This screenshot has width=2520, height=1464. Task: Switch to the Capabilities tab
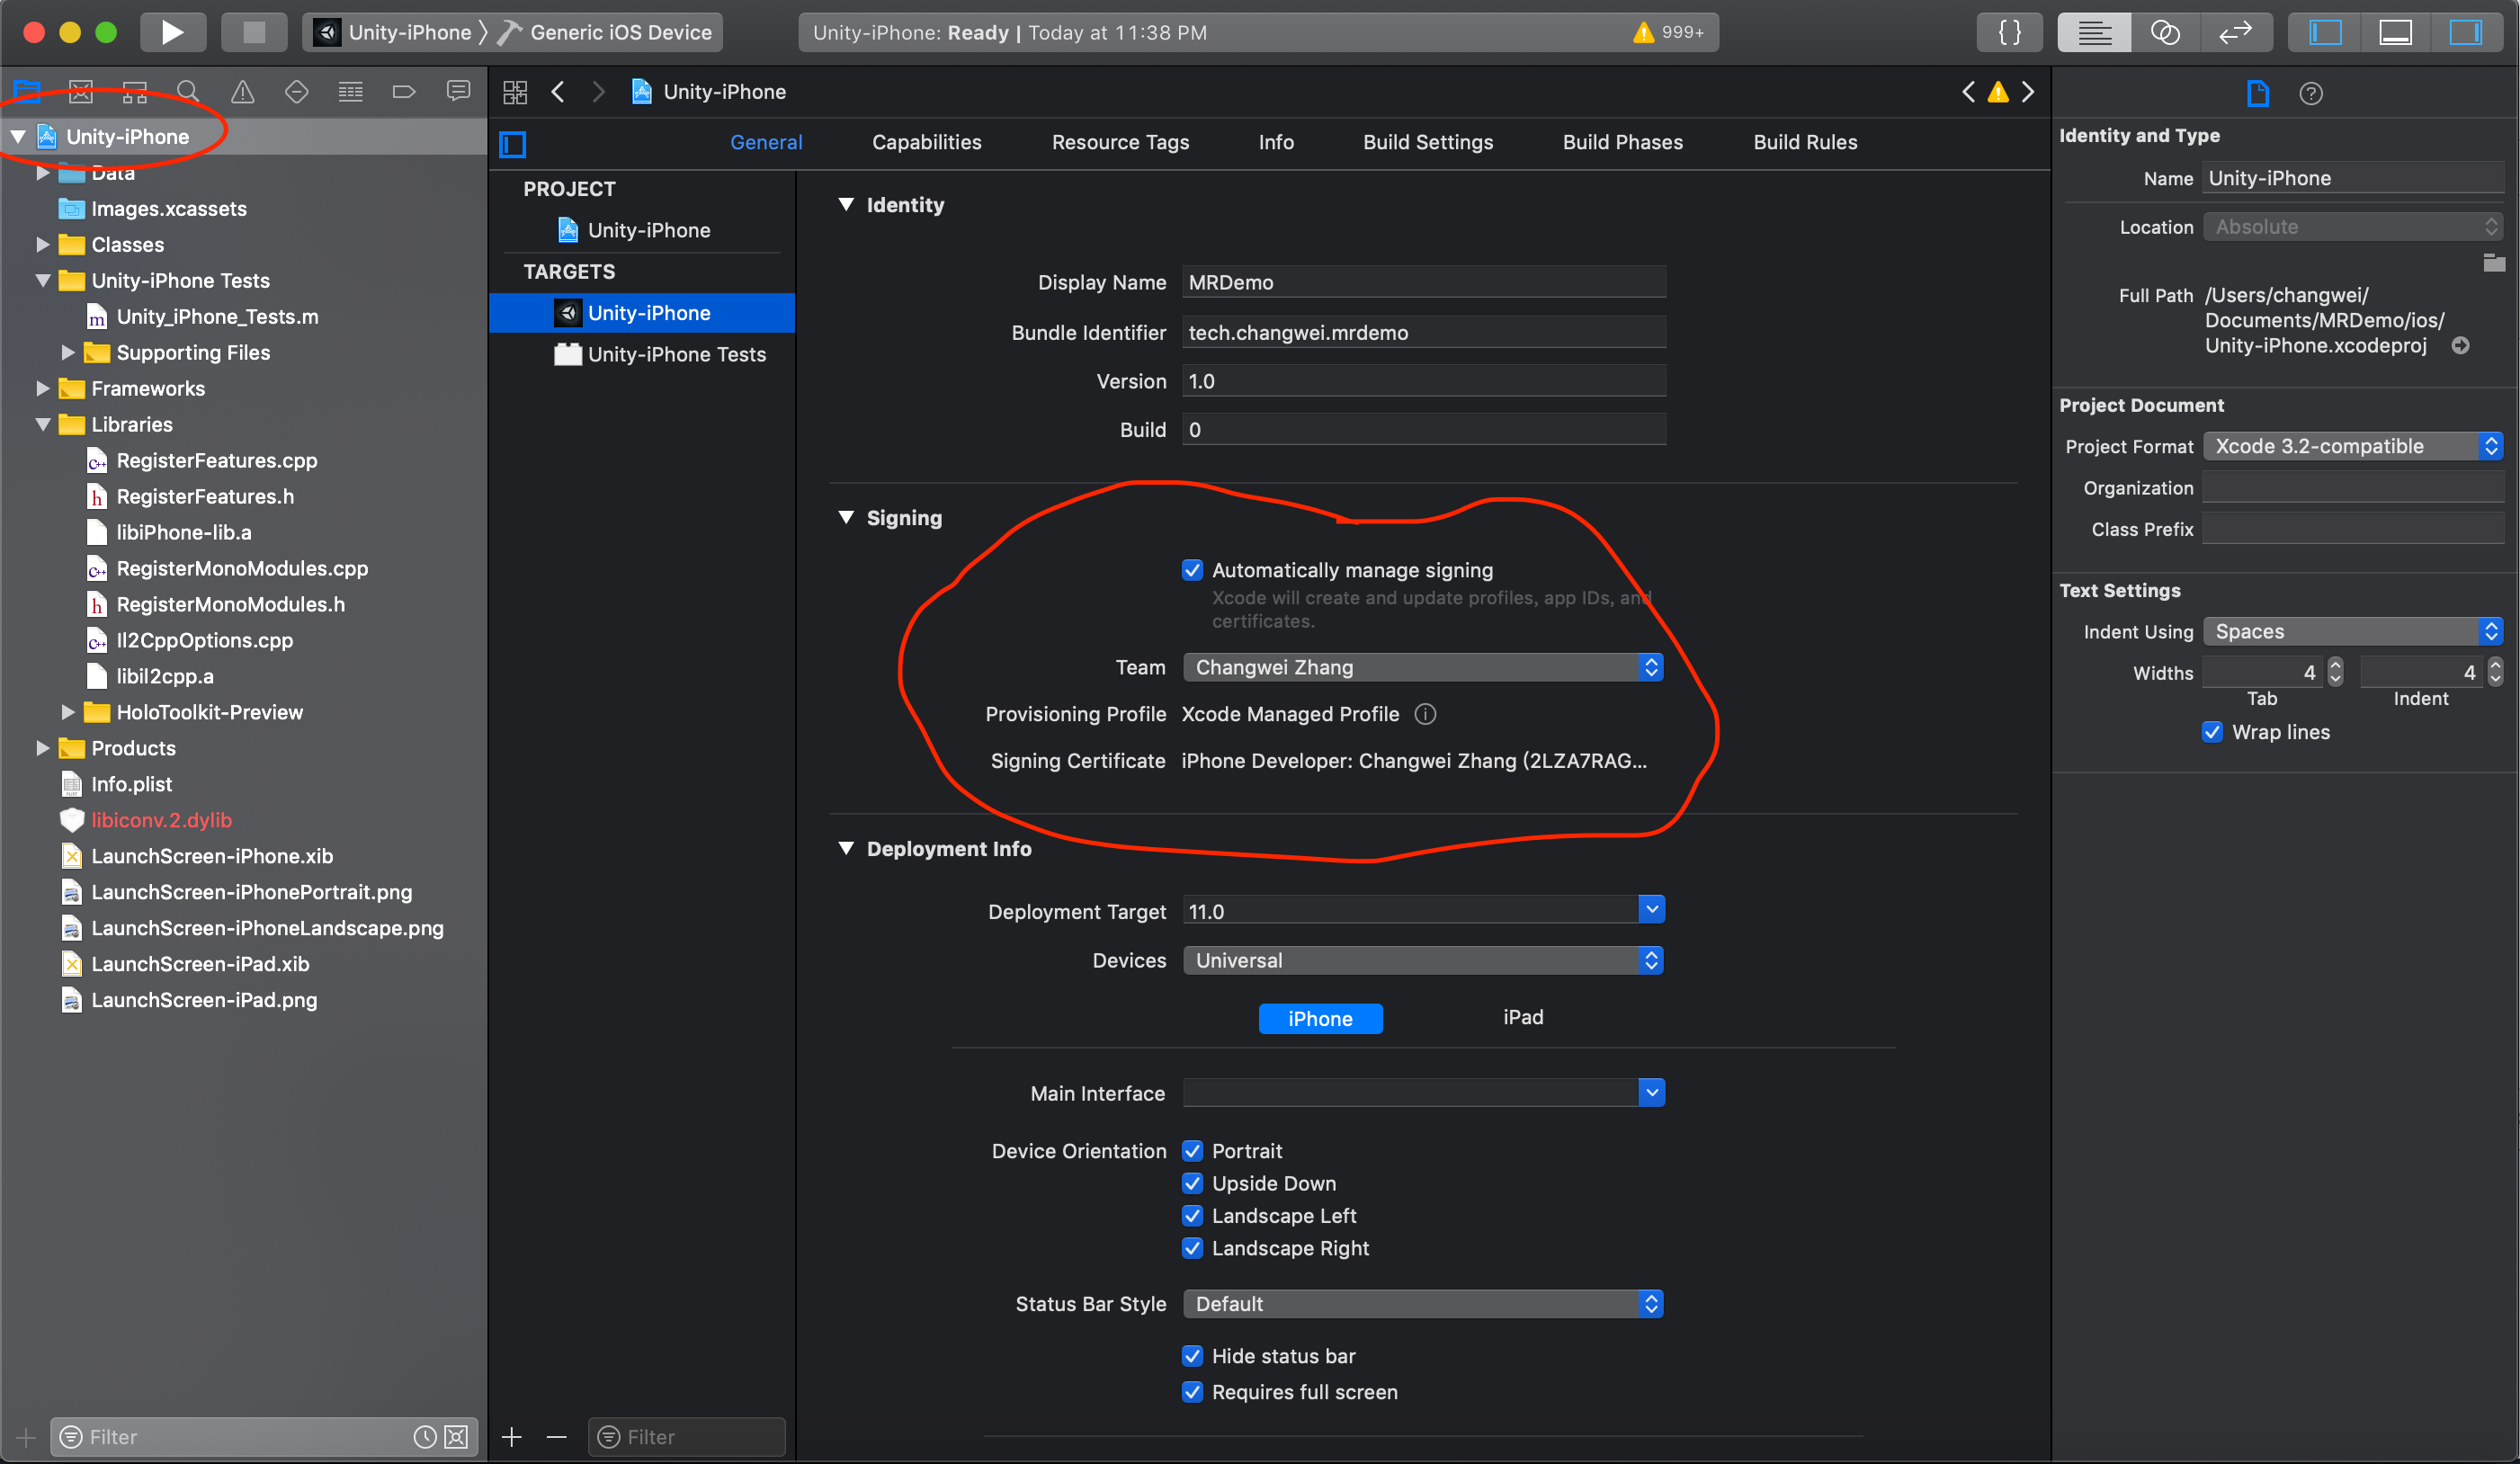coord(926,143)
